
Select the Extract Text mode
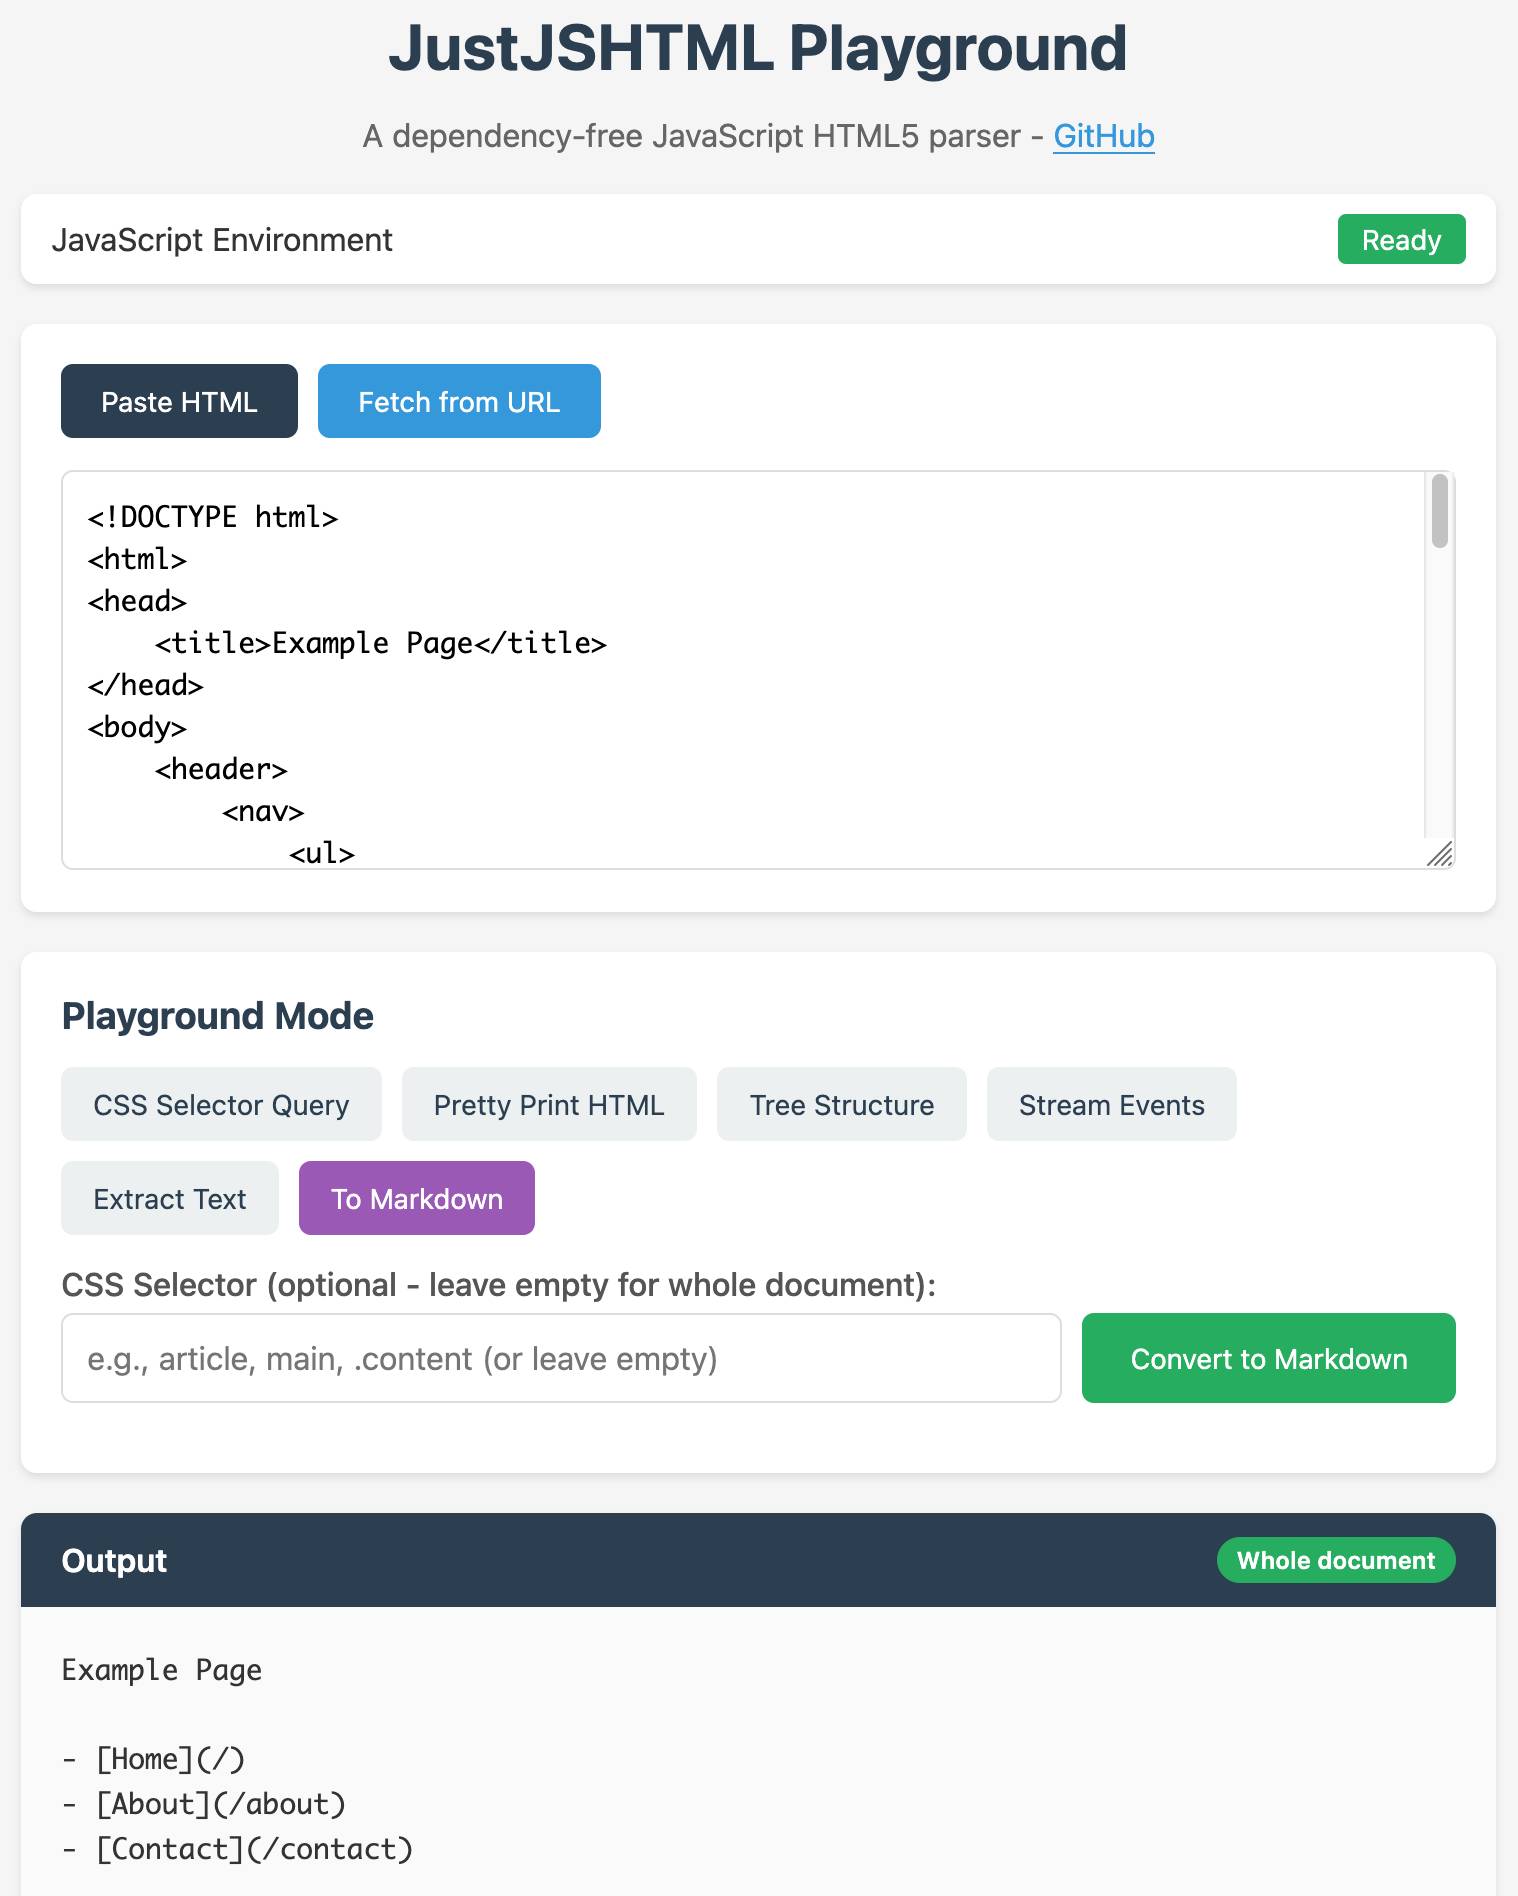(x=169, y=1198)
